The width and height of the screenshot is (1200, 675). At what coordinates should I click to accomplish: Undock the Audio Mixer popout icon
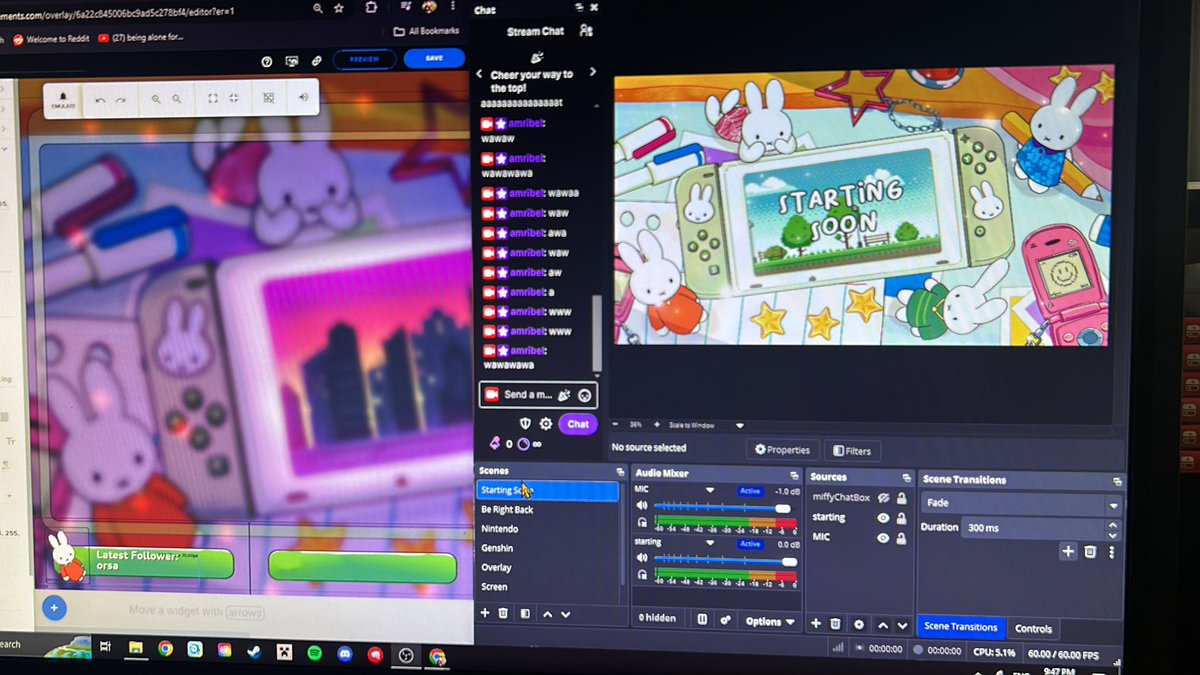pos(795,476)
